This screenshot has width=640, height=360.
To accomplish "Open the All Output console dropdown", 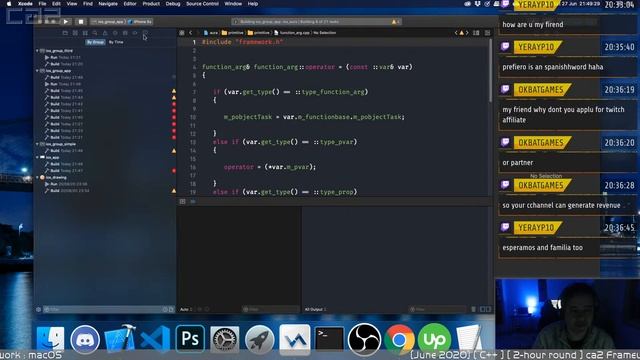I will click(316, 309).
